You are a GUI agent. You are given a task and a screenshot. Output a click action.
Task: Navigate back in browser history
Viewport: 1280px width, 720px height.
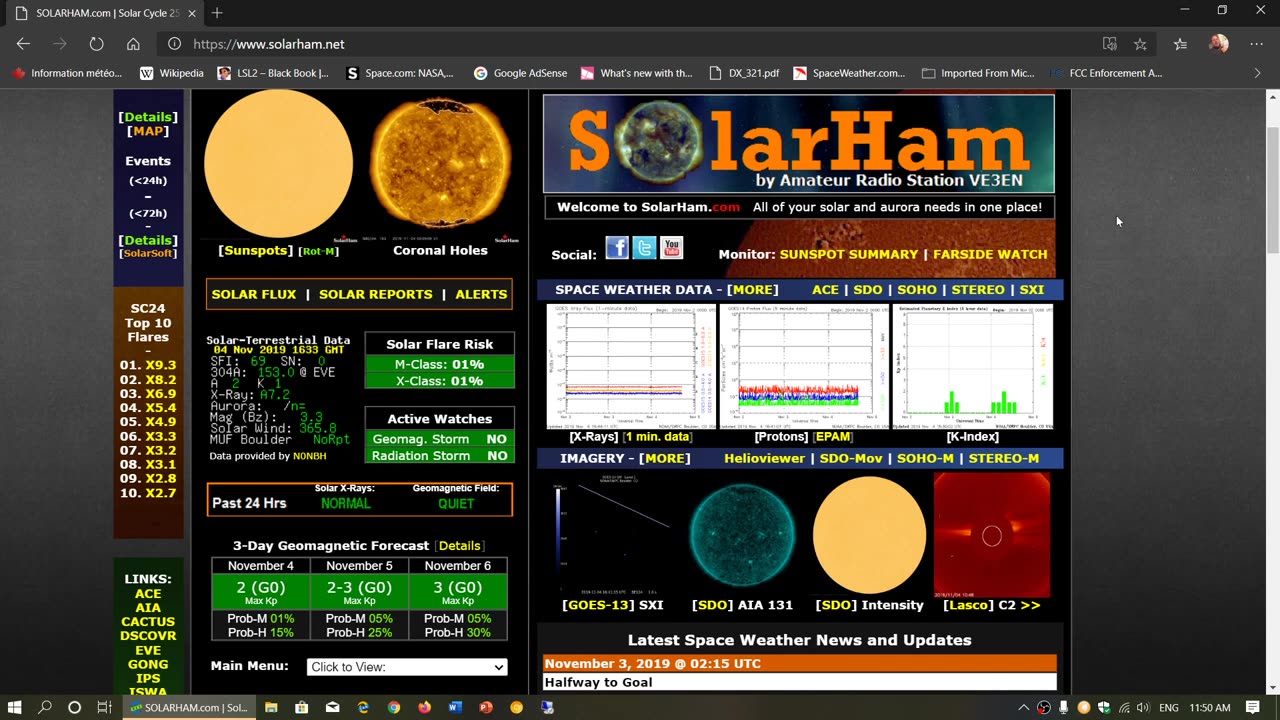click(x=23, y=44)
